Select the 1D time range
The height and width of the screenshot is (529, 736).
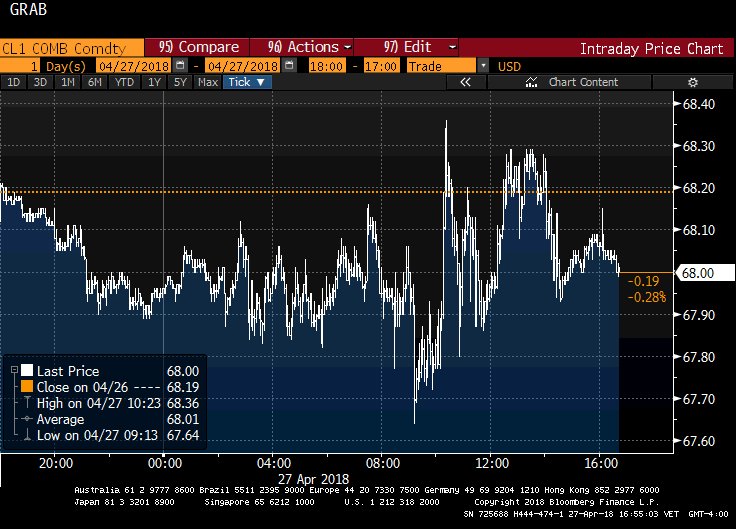(x=14, y=82)
